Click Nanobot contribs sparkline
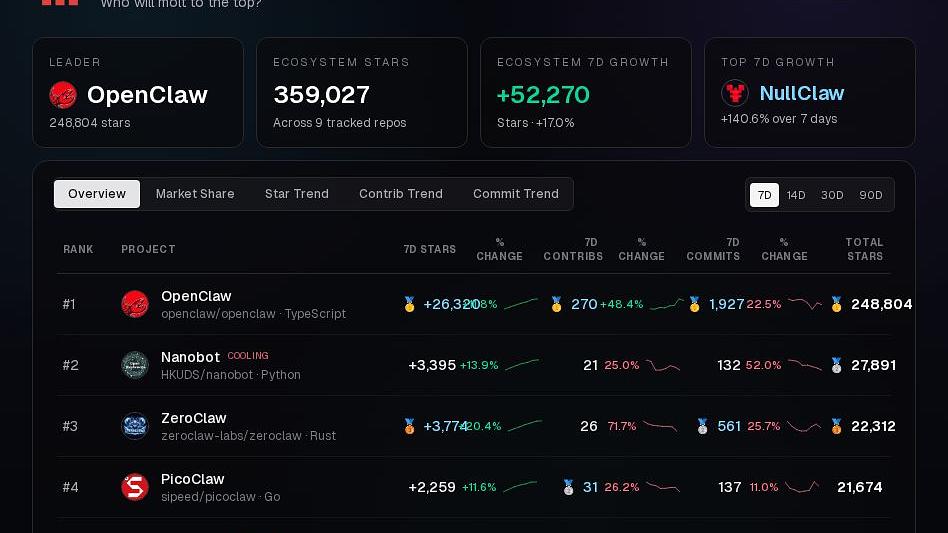 663,365
